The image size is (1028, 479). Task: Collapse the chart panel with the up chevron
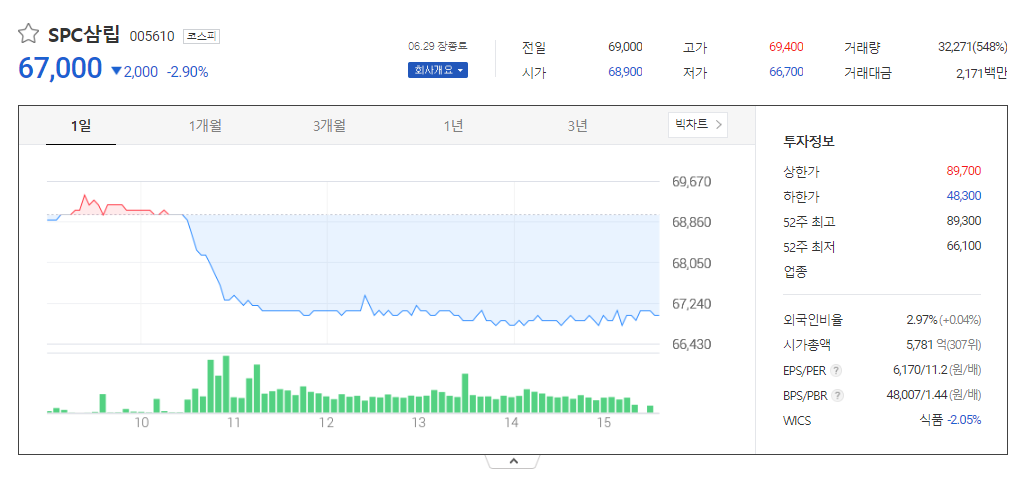[513, 462]
